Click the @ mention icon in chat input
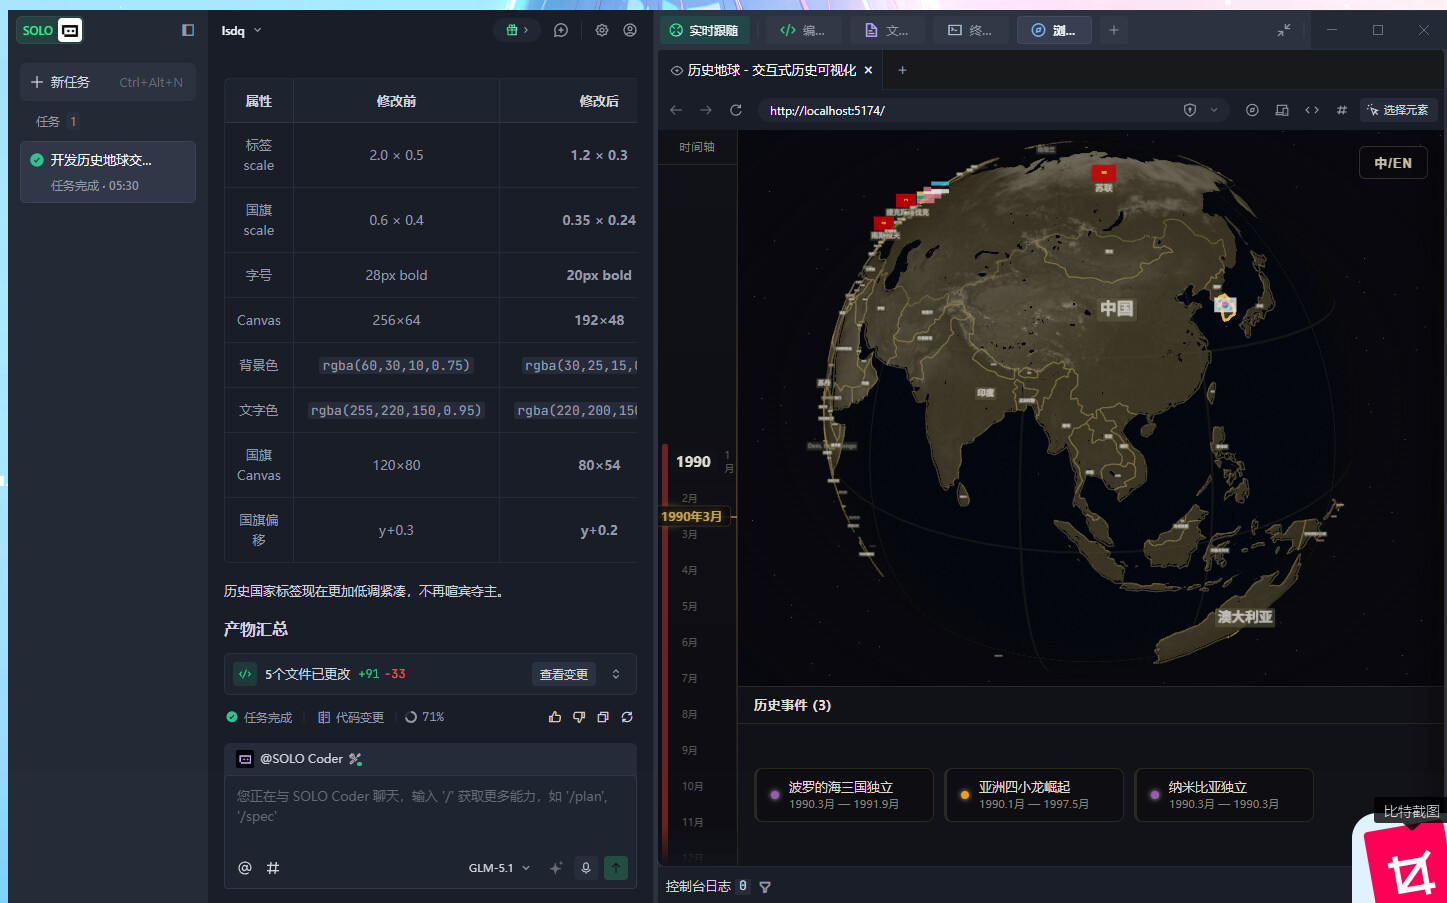1447x903 pixels. click(245, 868)
